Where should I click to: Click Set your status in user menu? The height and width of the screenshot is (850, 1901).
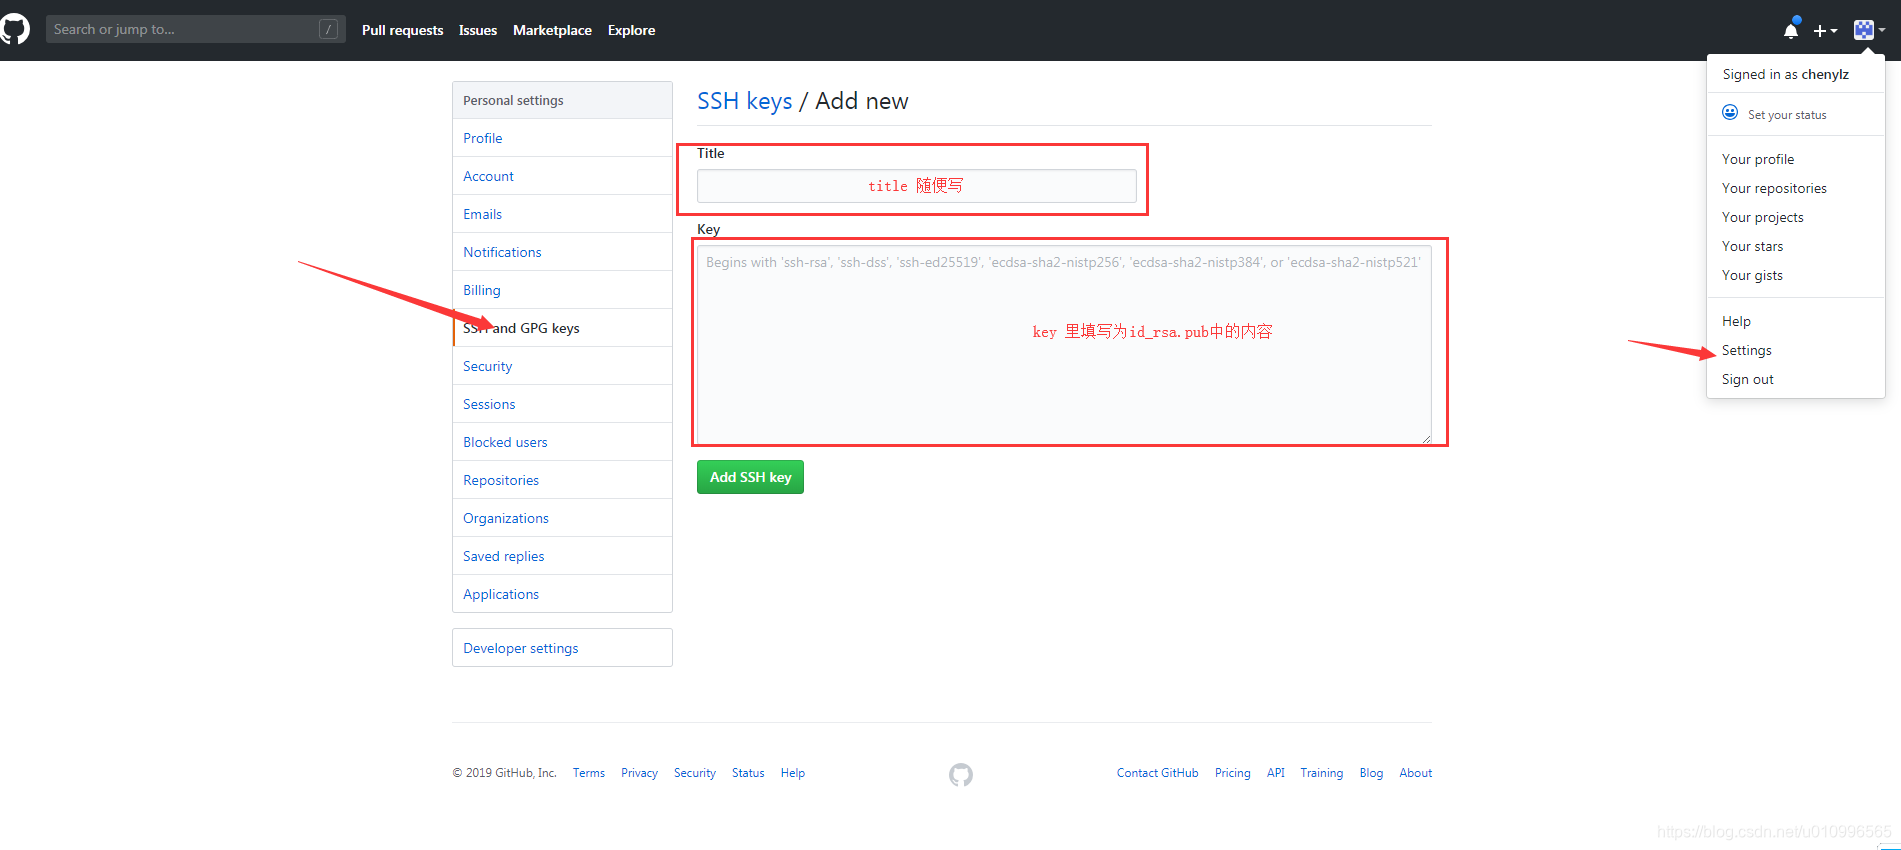click(1787, 115)
